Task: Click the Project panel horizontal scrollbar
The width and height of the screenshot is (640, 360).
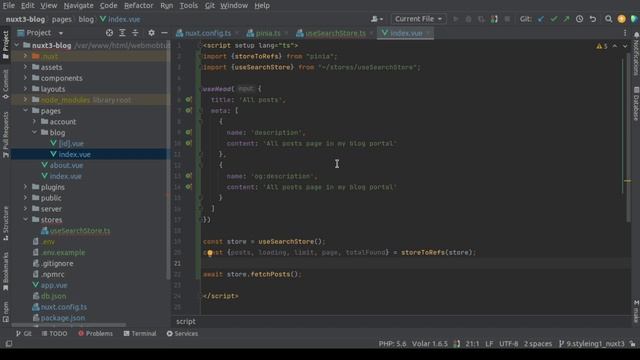Action: (69, 325)
